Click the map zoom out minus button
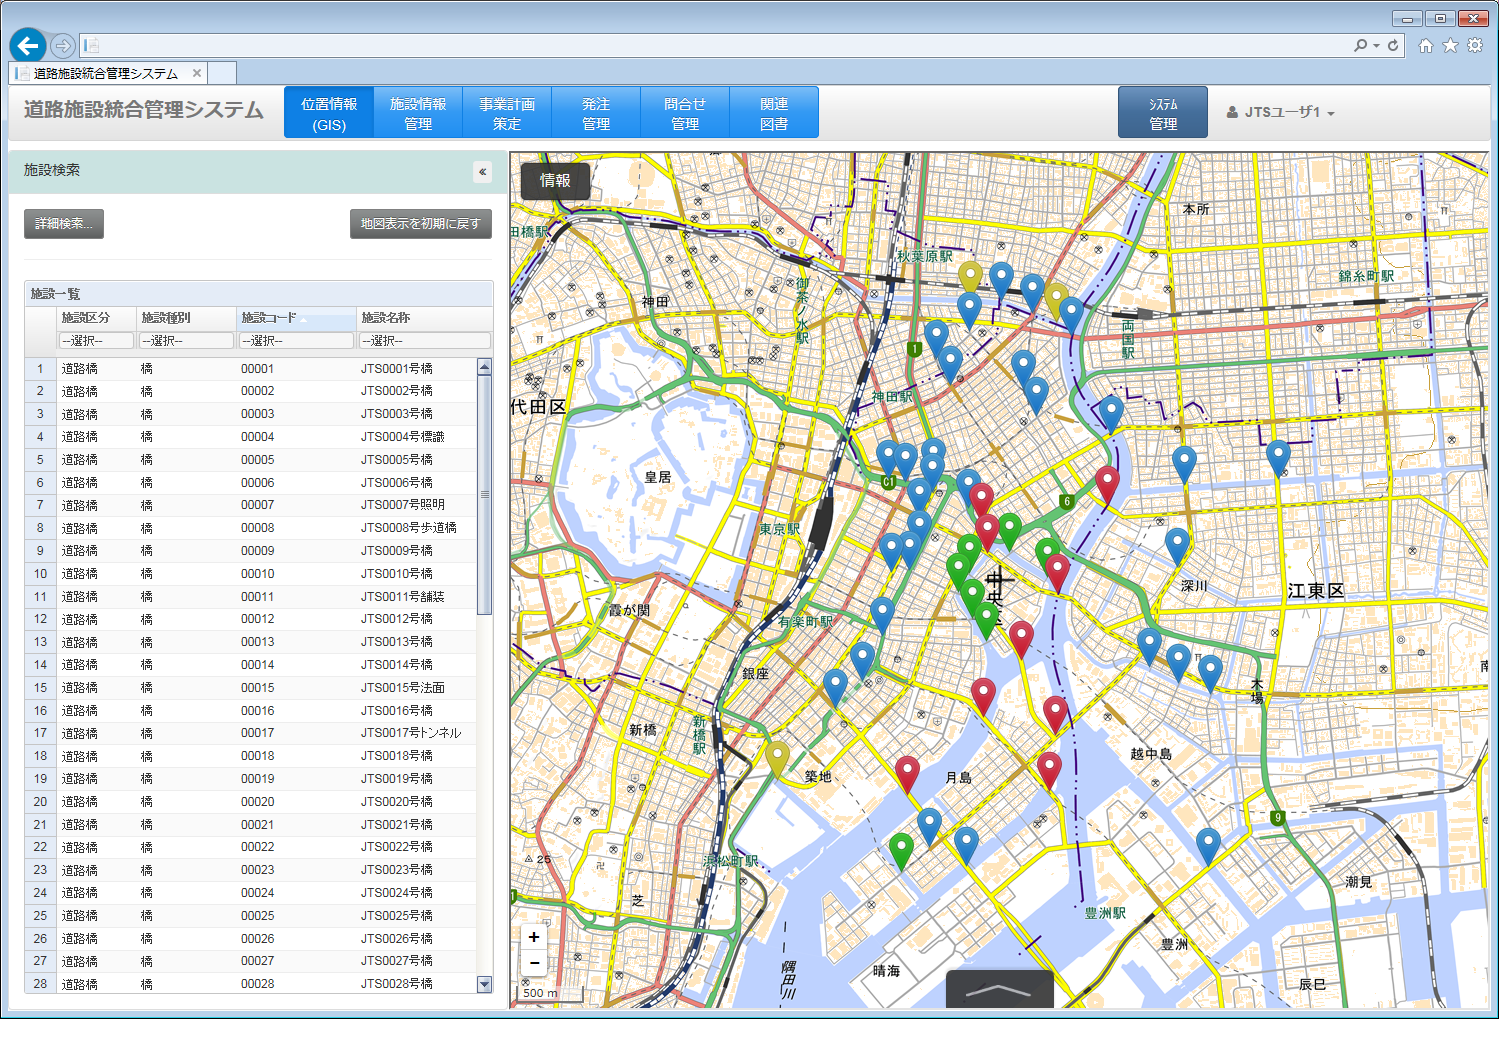This screenshot has width=1499, height=1040. tap(534, 963)
